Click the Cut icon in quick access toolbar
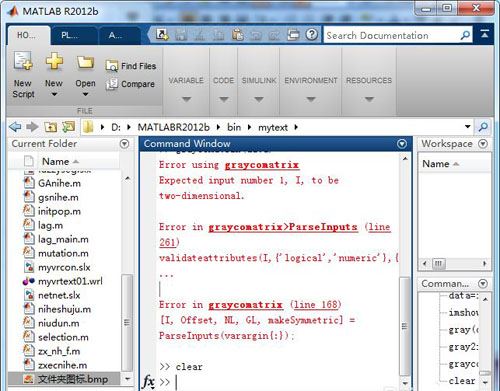The image size is (500, 391). click(x=199, y=35)
